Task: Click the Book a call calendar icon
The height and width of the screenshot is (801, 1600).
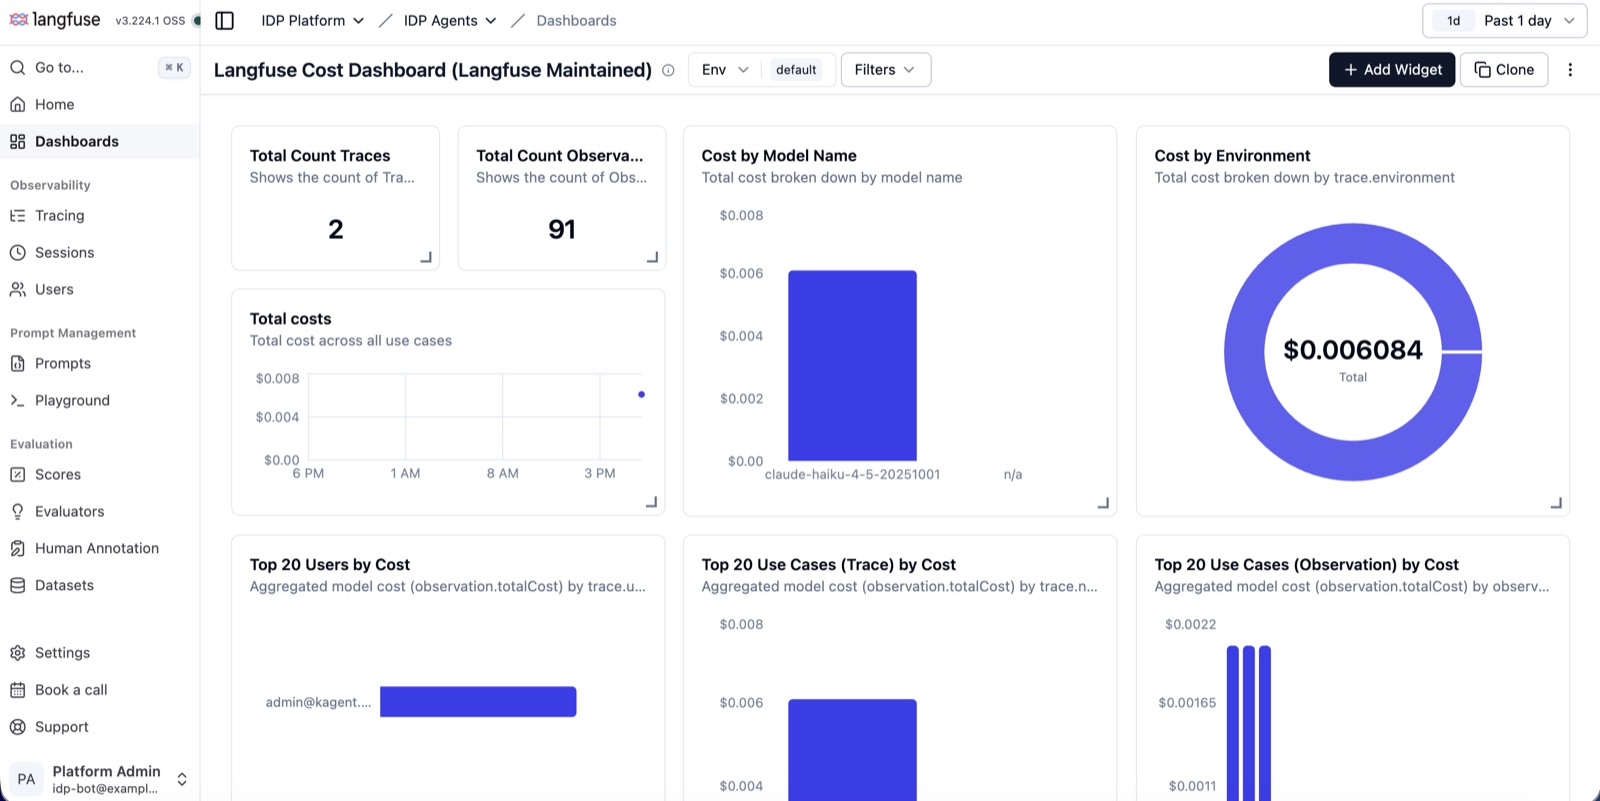Action: [x=18, y=689]
